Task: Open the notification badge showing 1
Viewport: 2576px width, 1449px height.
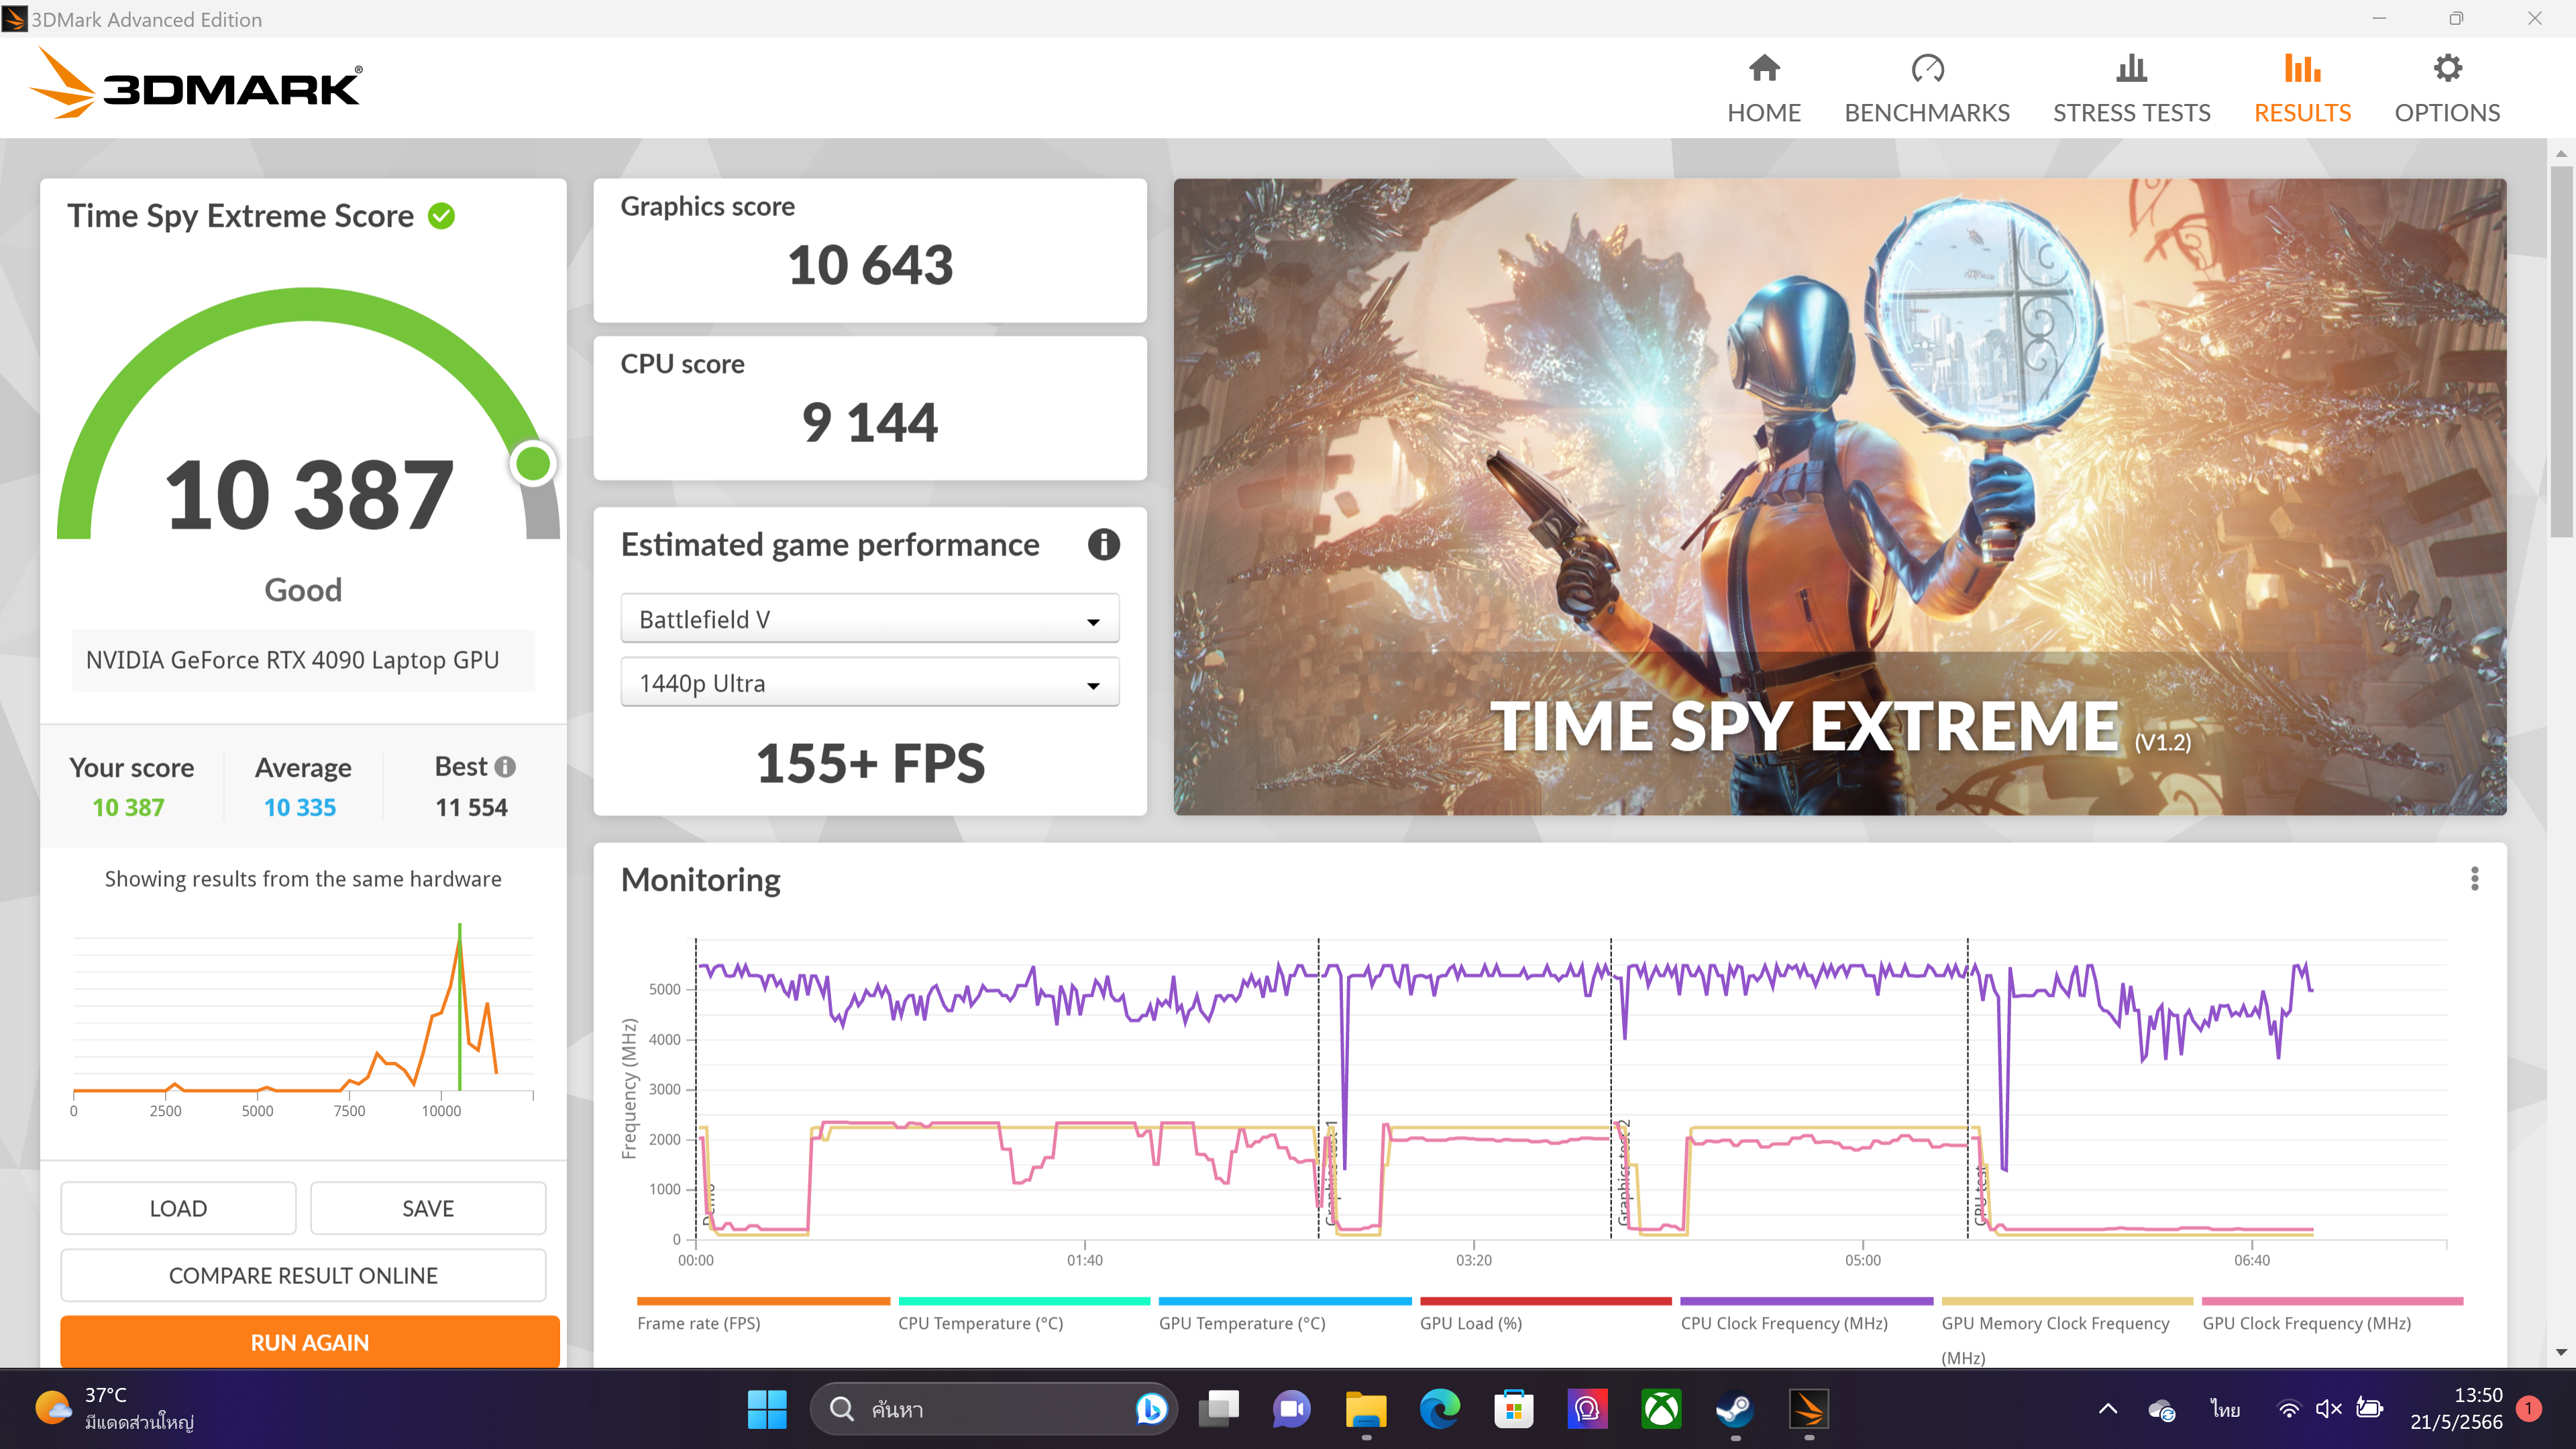Action: [2529, 1409]
